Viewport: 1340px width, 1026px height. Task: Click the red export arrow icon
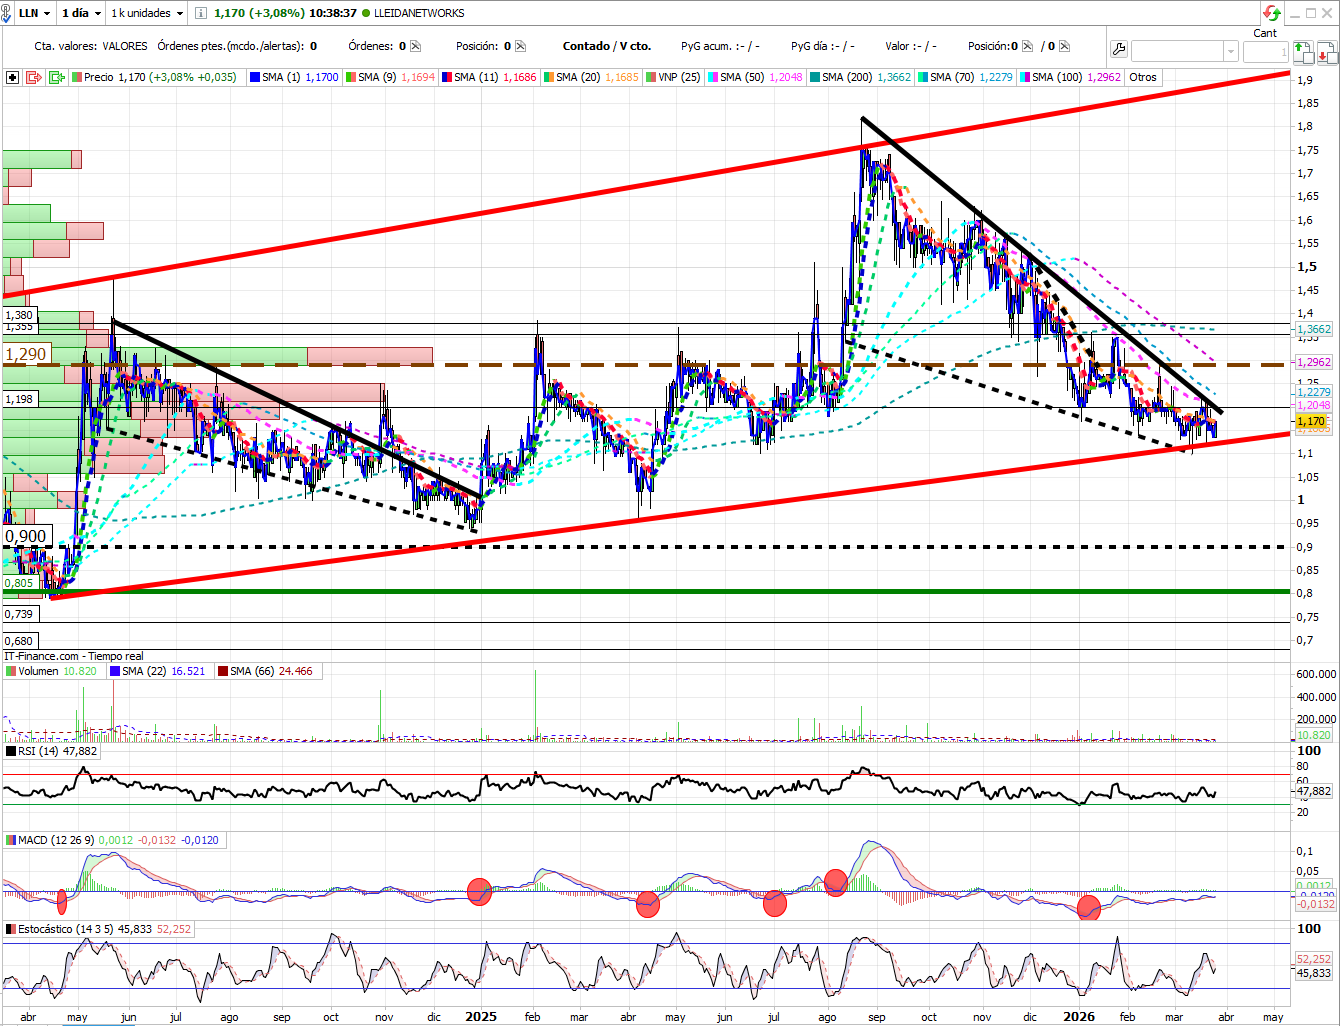[x=34, y=77]
